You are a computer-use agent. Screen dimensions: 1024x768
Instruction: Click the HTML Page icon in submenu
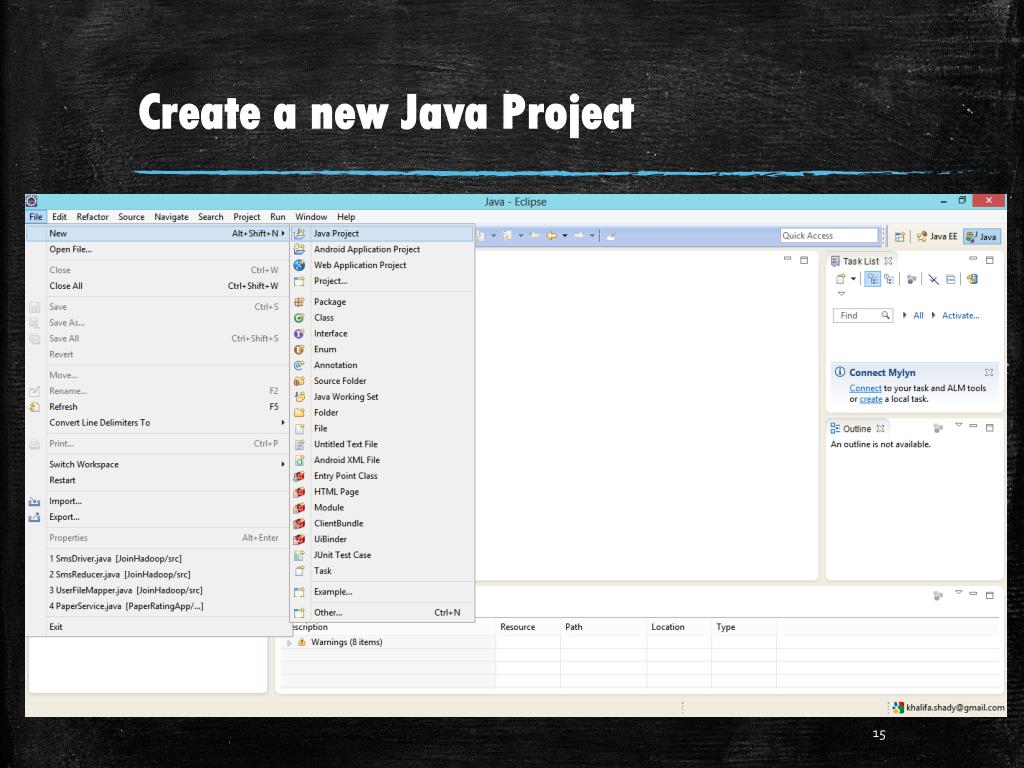tap(299, 492)
